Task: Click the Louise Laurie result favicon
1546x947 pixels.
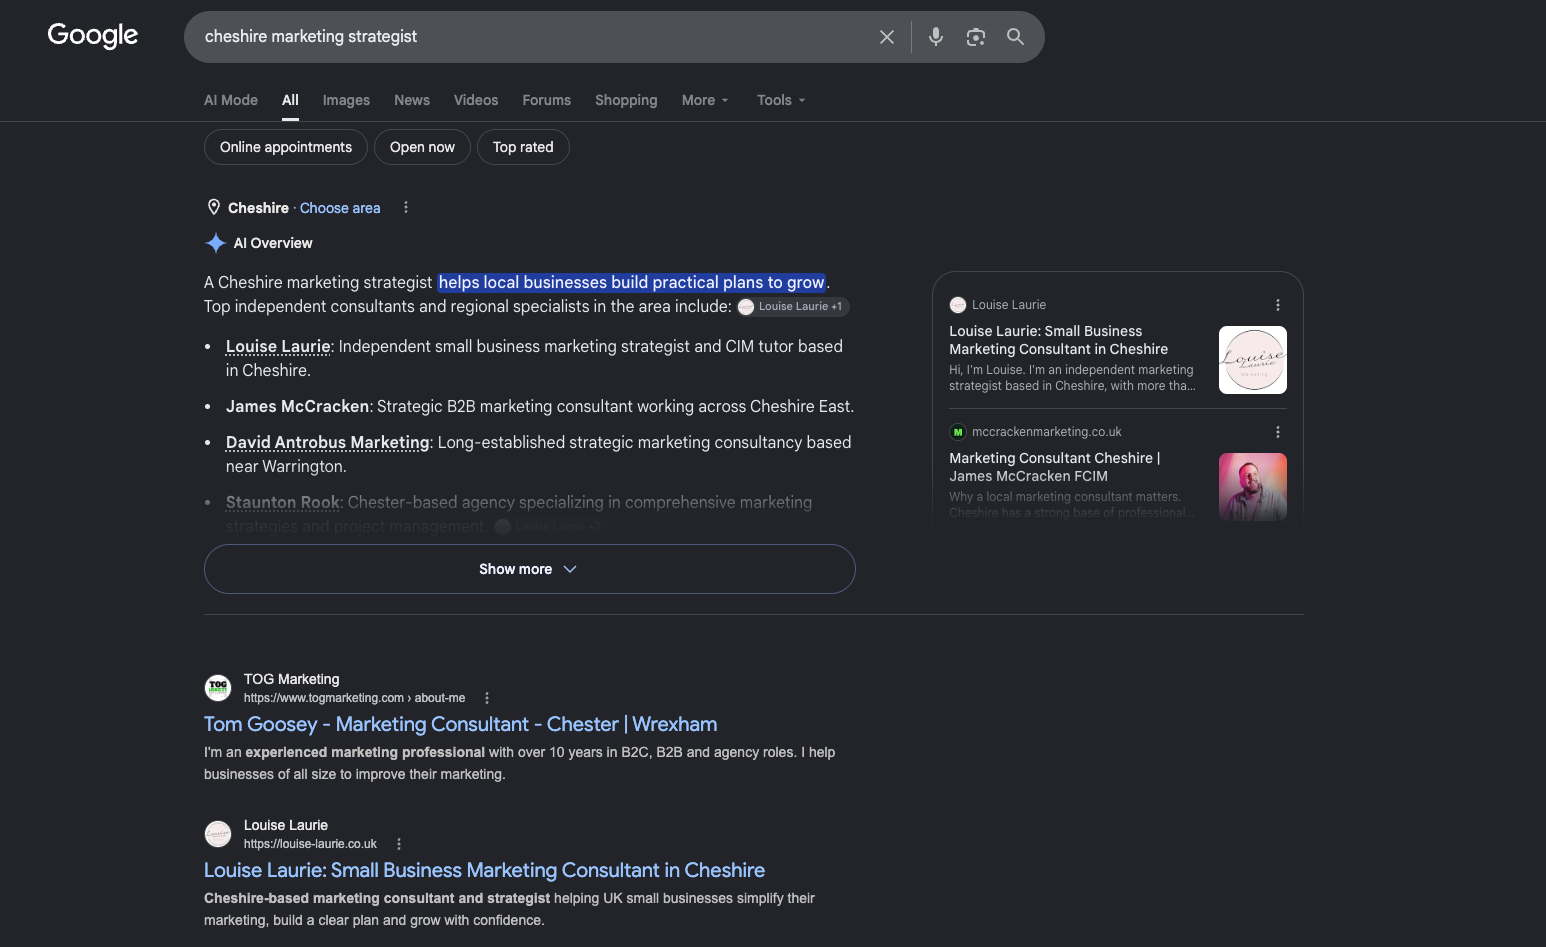Action: (218, 834)
